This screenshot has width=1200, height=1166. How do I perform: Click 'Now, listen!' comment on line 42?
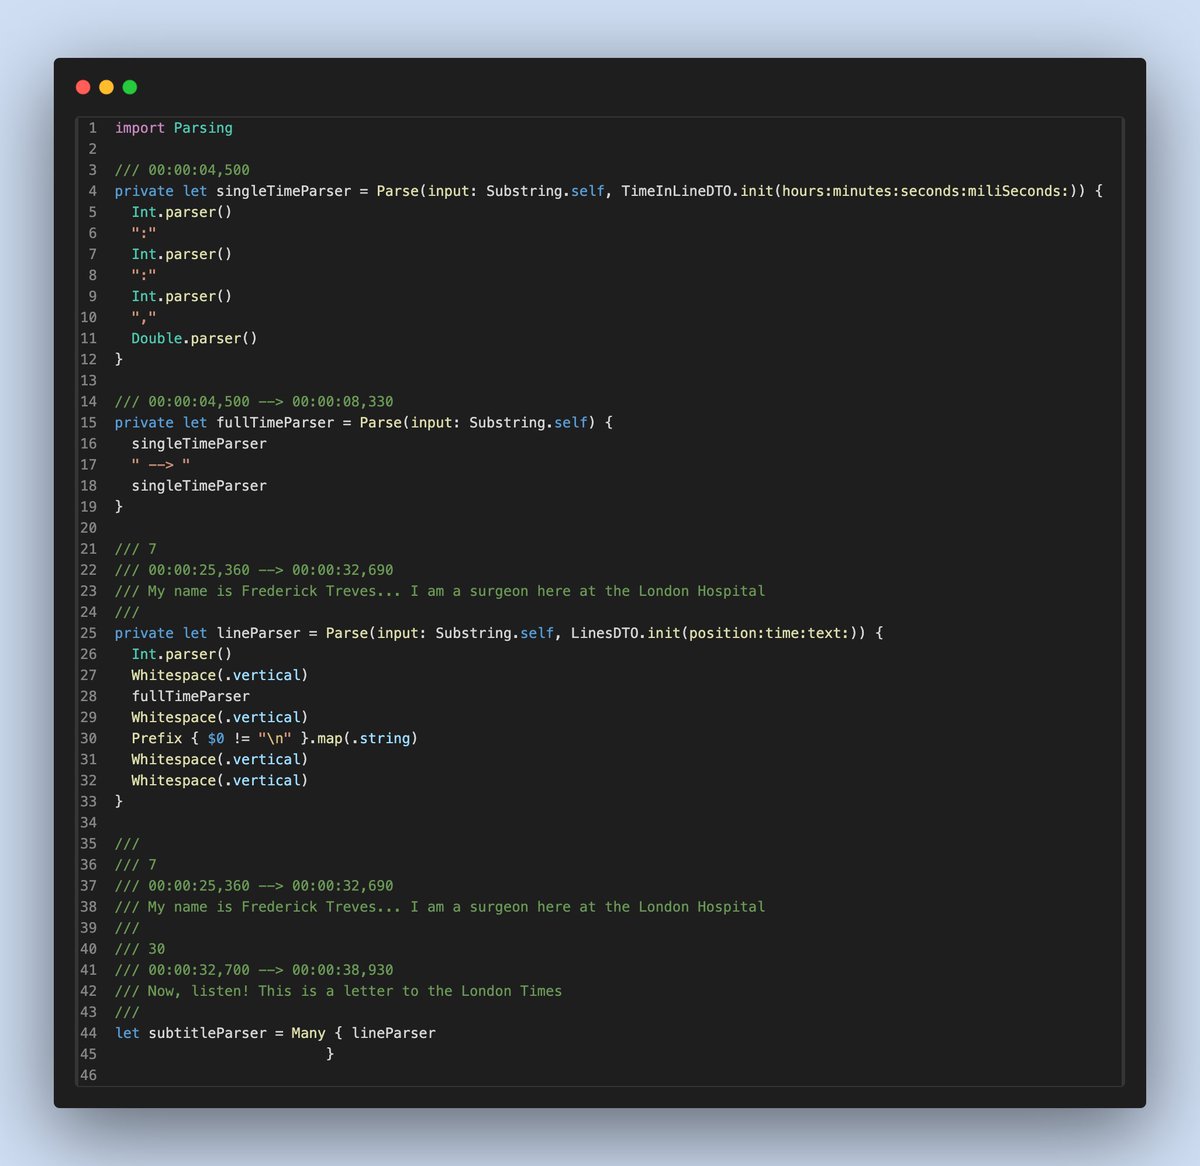click(199, 991)
